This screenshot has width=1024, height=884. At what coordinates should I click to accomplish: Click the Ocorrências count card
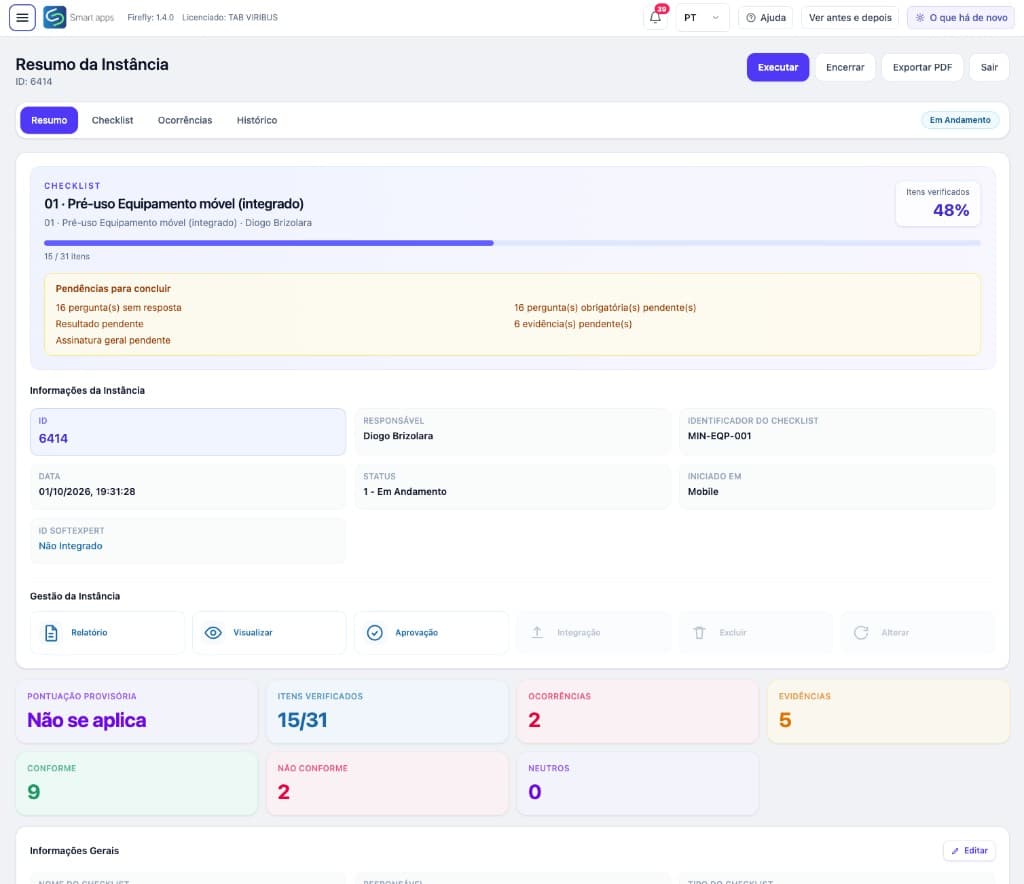[637, 711]
